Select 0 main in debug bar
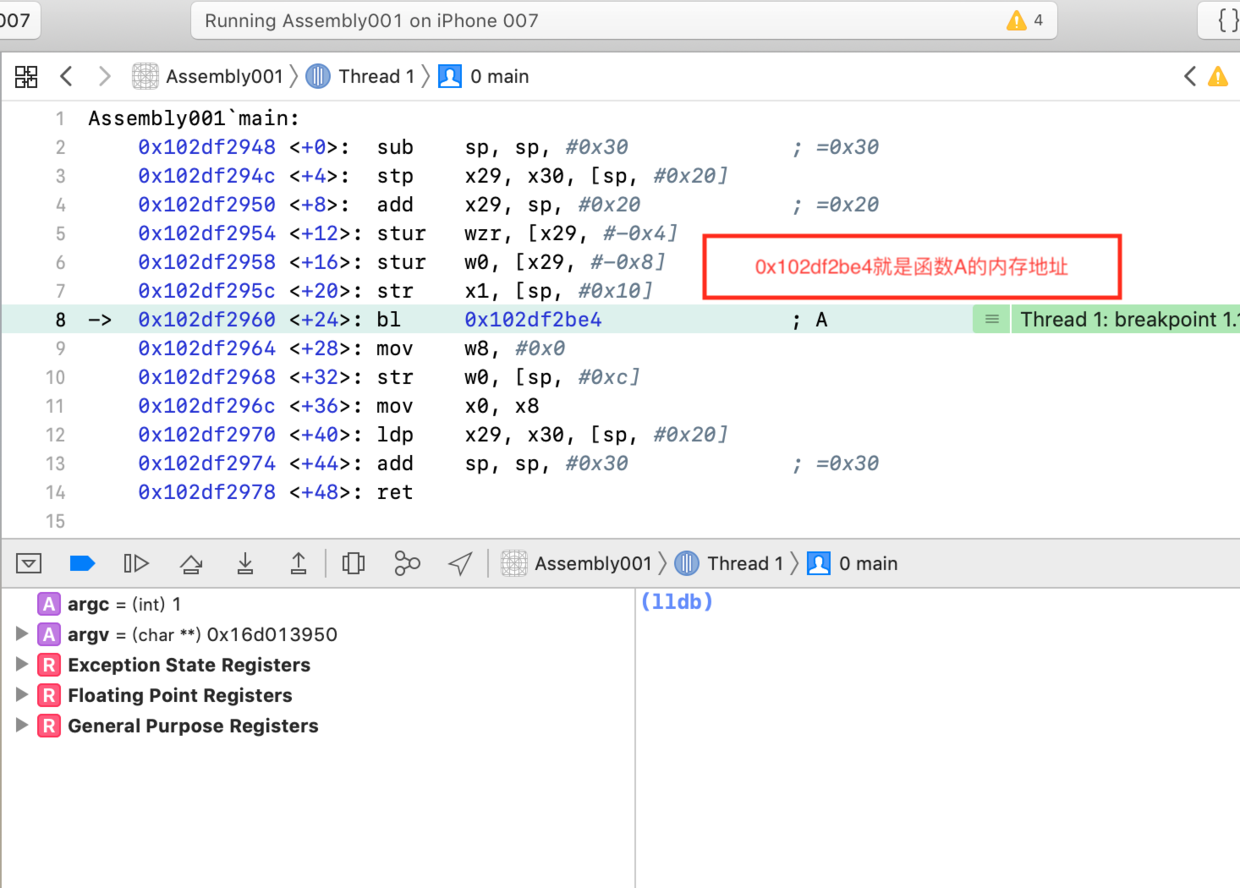1240x888 pixels. [x=853, y=564]
